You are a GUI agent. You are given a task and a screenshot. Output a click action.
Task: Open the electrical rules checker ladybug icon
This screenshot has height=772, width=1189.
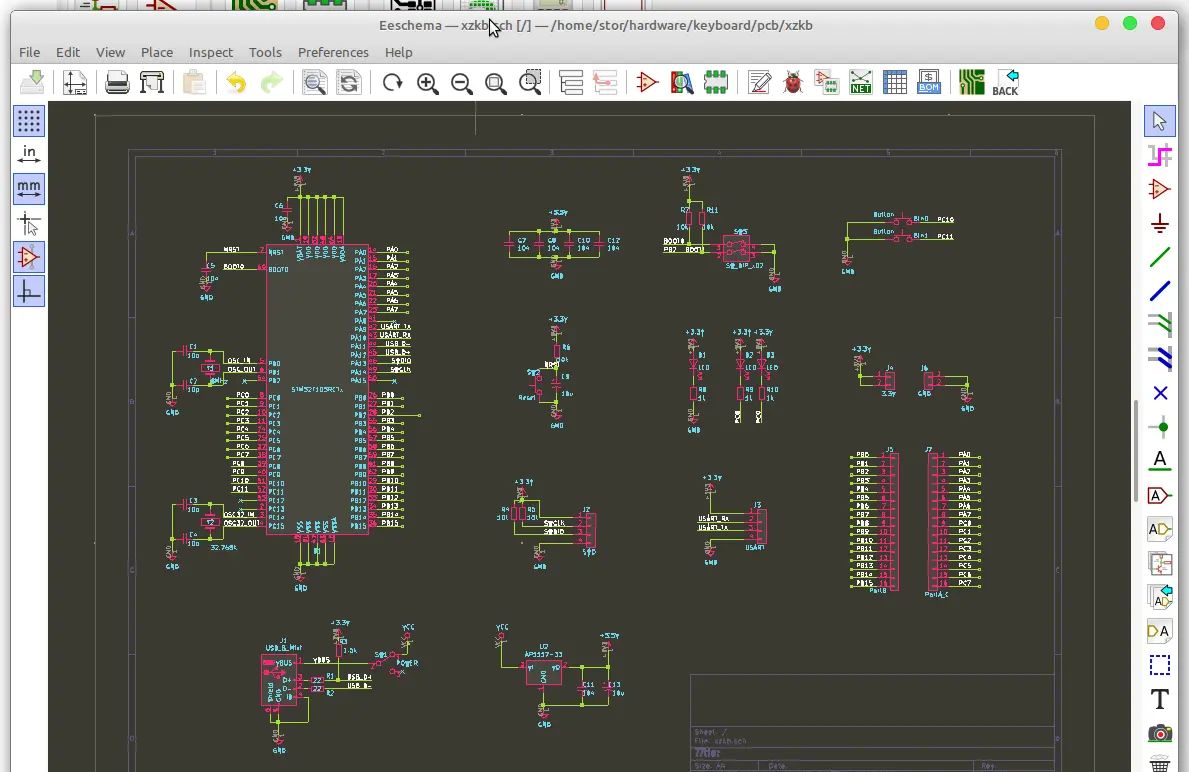tap(793, 82)
